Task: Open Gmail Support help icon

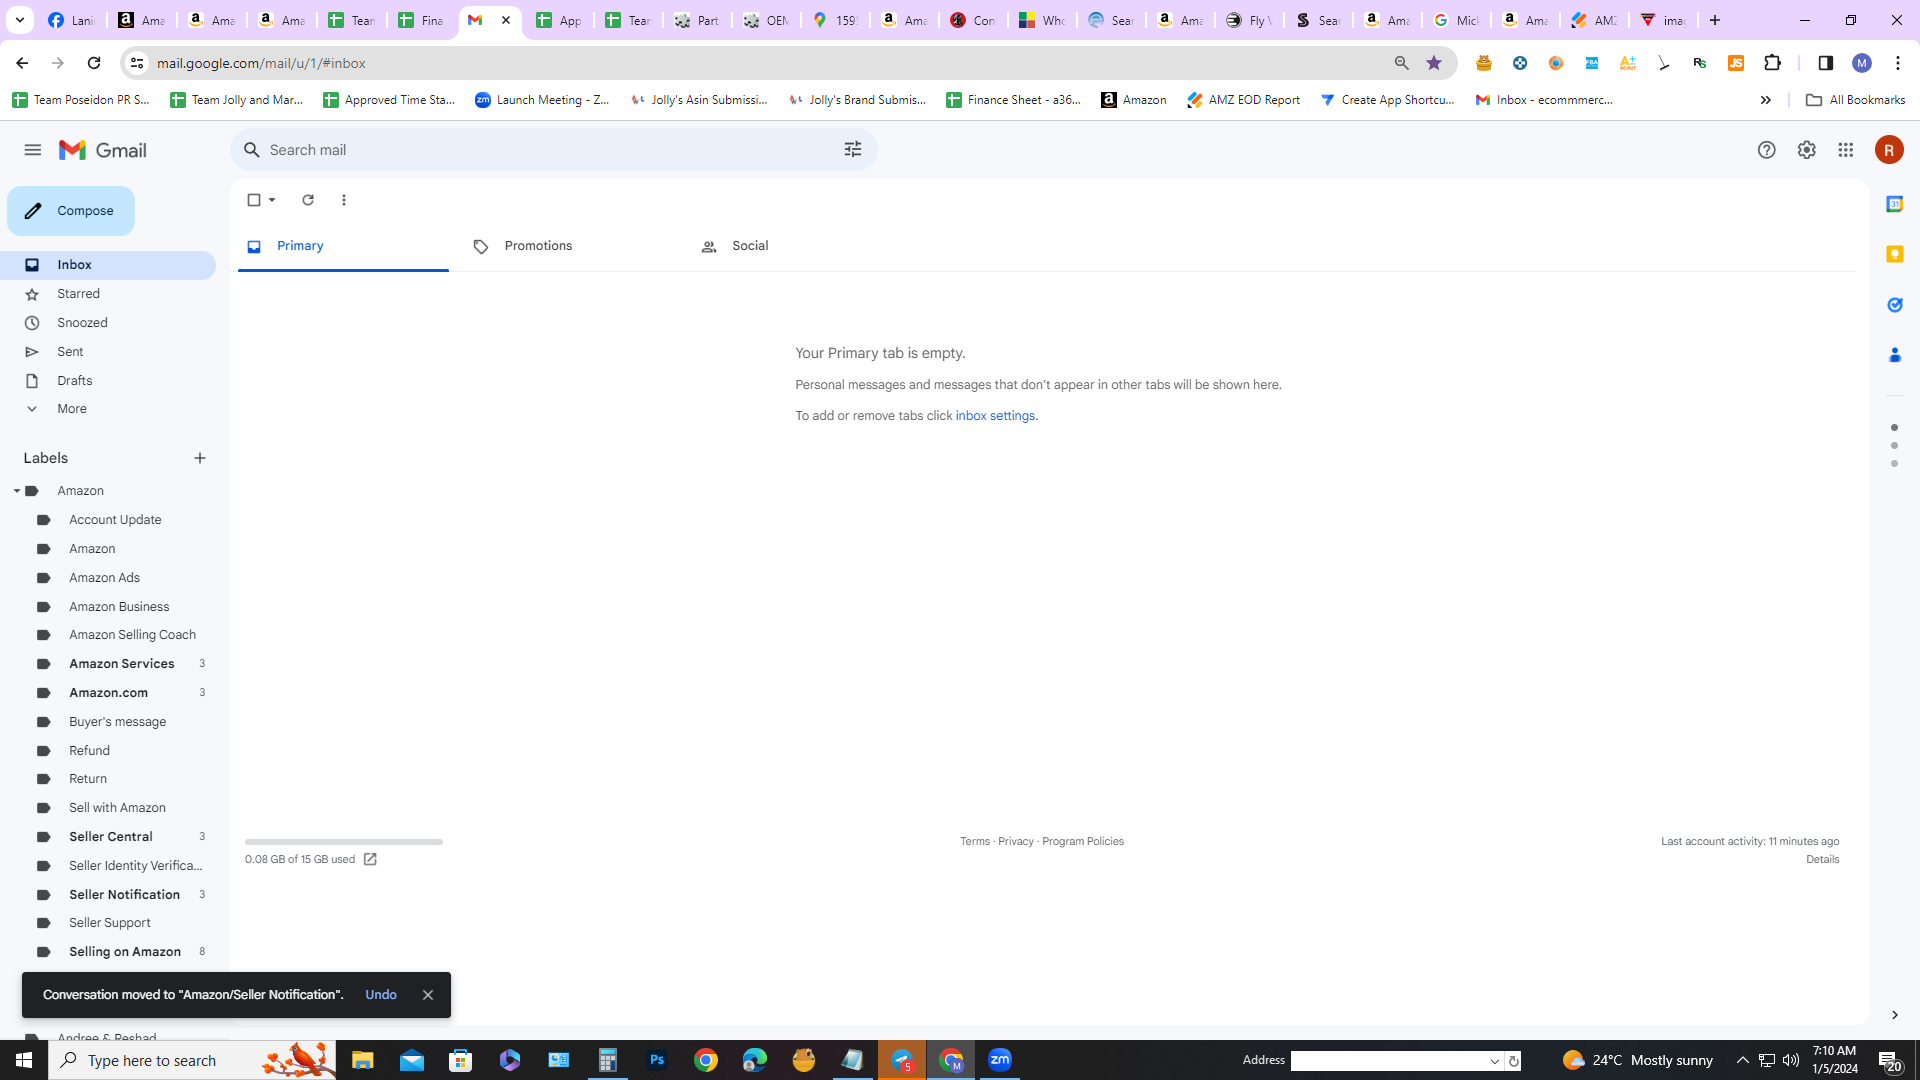Action: pyautogui.click(x=1767, y=150)
